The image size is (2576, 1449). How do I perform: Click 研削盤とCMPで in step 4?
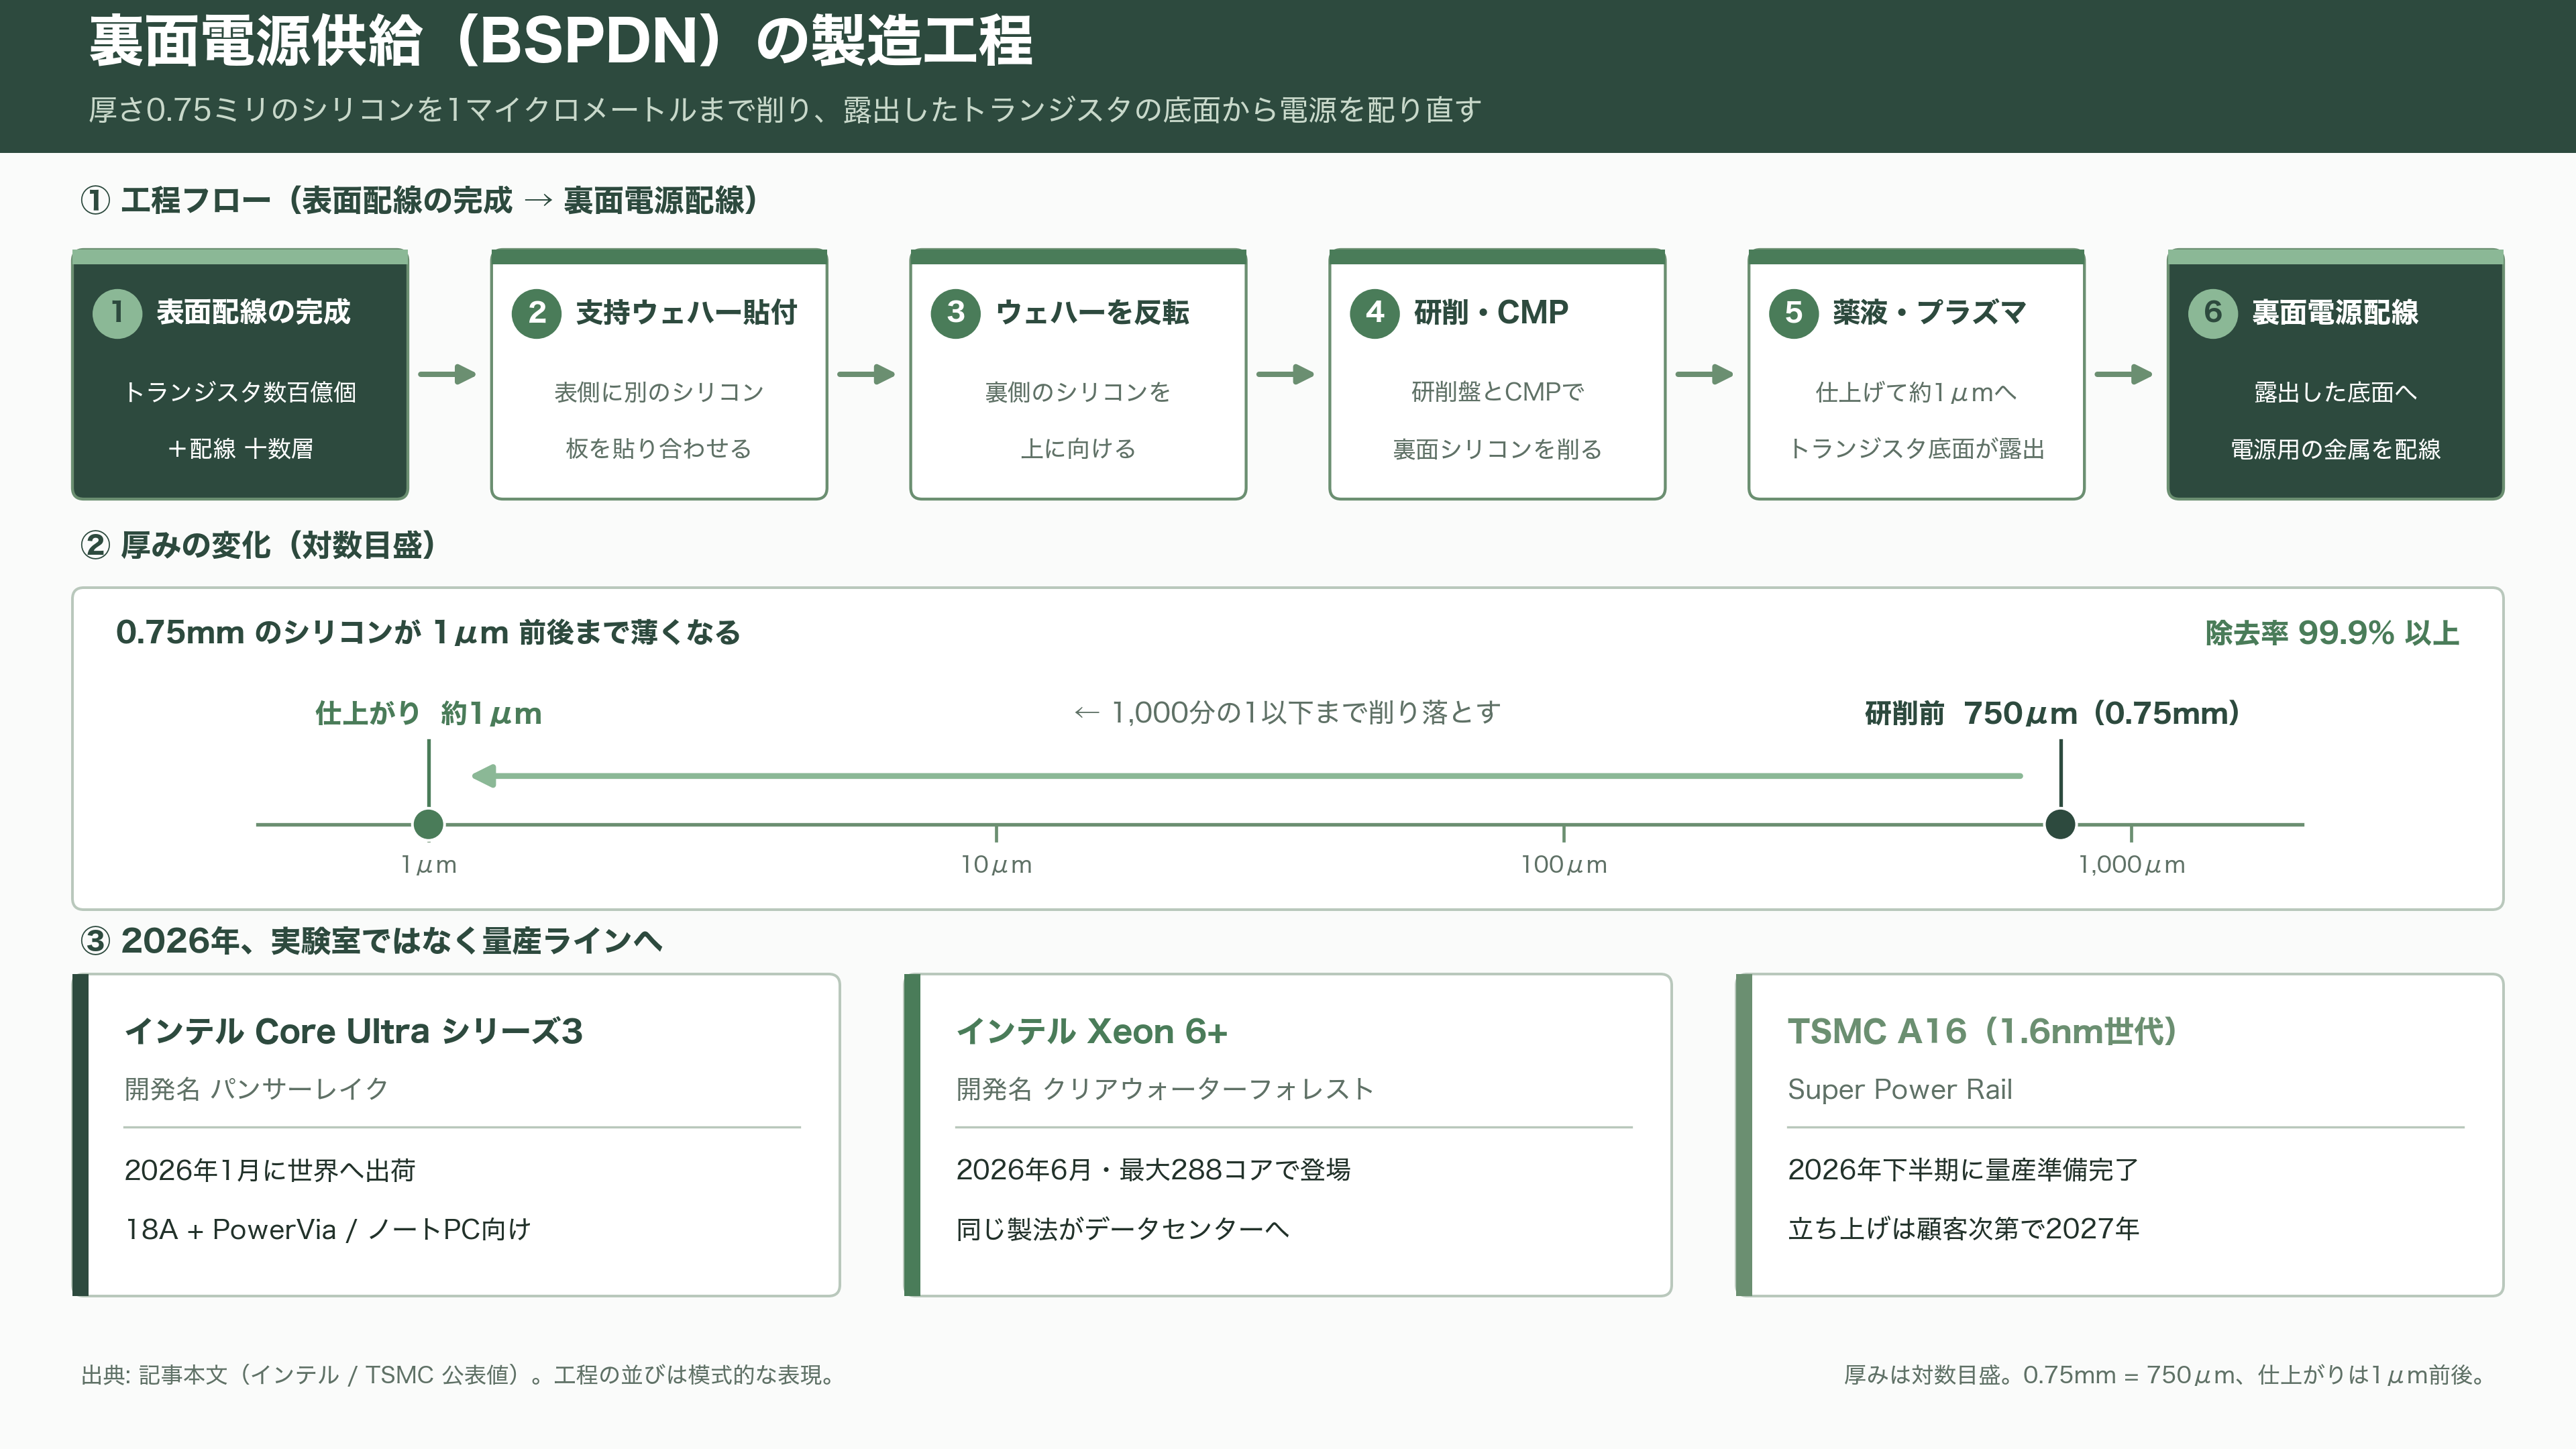(1497, 392)
